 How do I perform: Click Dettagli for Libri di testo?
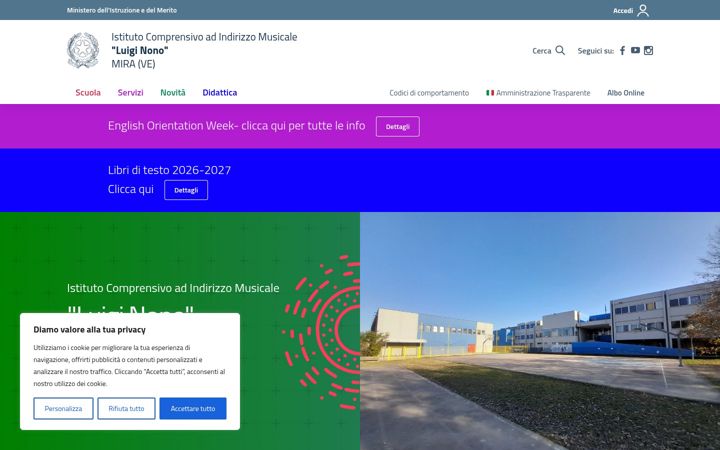(x=186, y=190)
